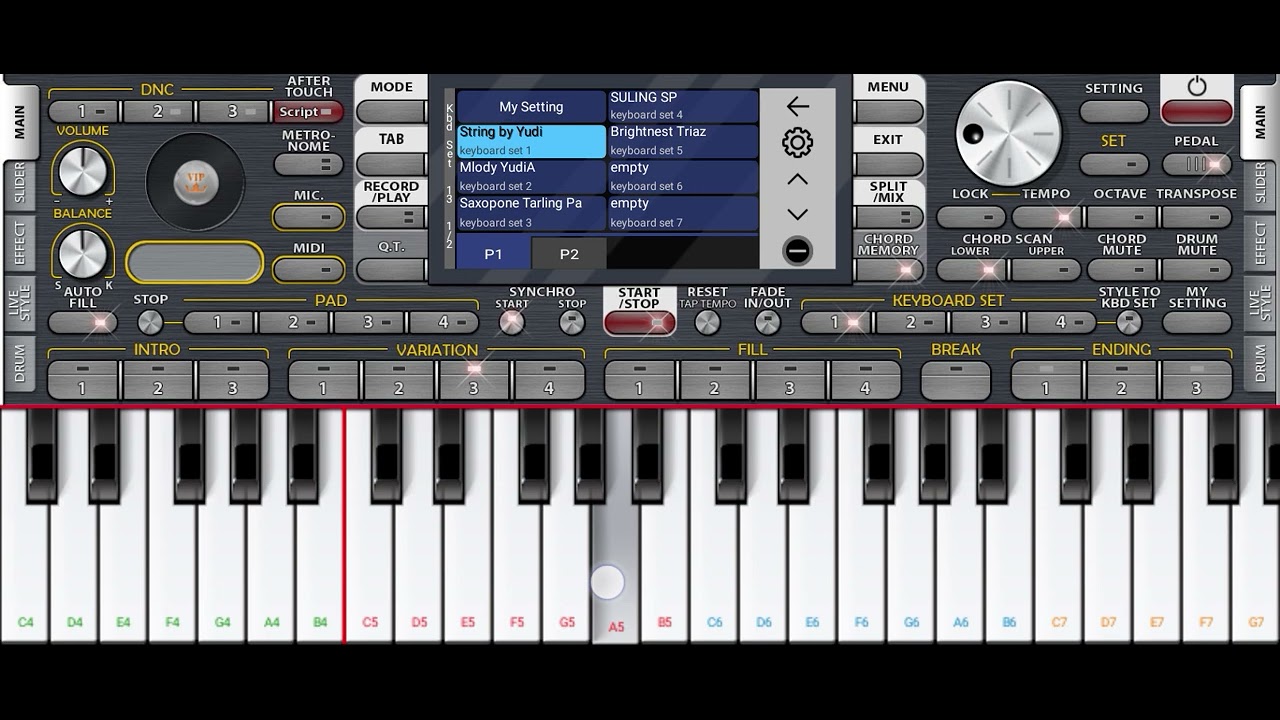Screen dimensions: 1280x720
Task: Select DNC button 2
Action: (158, 112)
